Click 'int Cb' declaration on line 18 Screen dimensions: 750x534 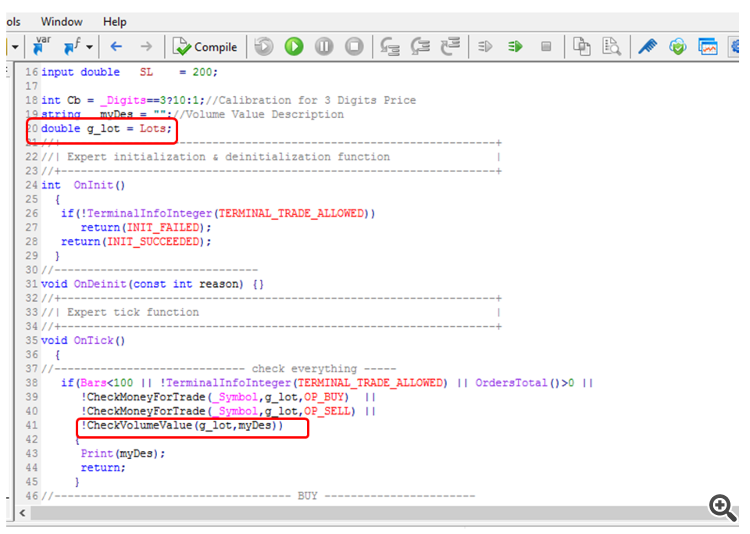(x=61, y=100)
